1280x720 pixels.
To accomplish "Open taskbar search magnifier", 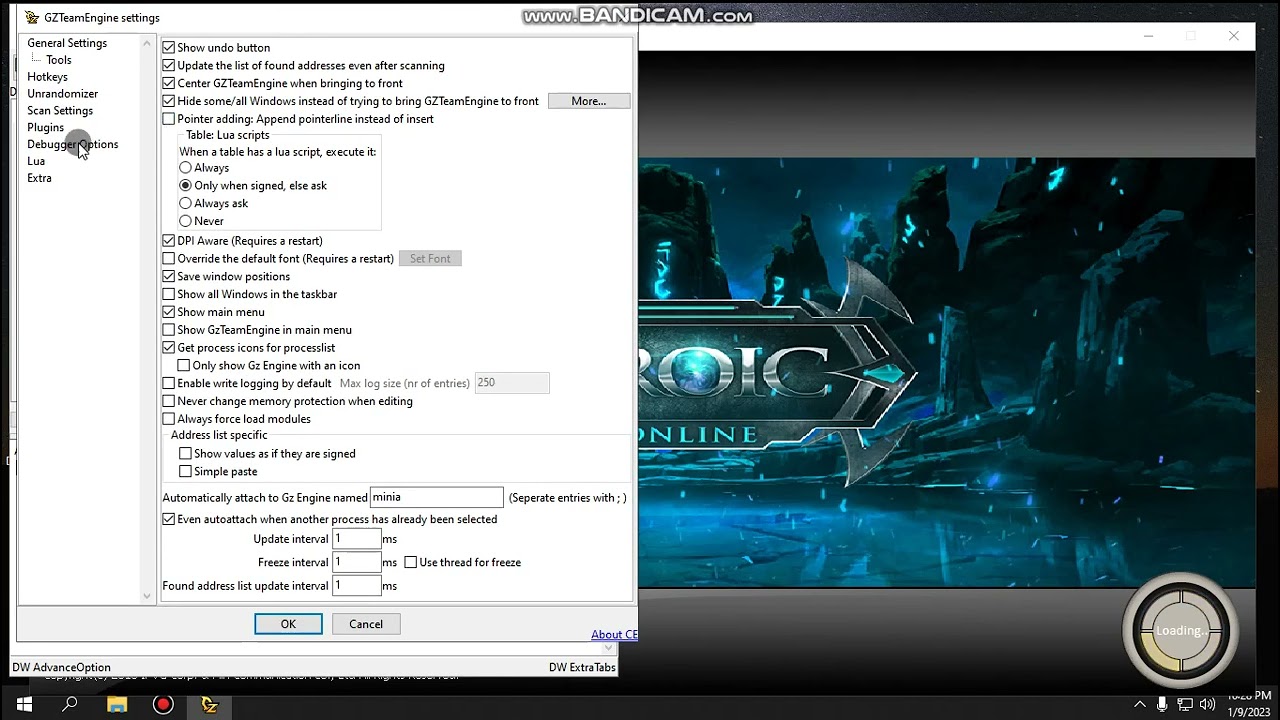I will click(70, 705).
